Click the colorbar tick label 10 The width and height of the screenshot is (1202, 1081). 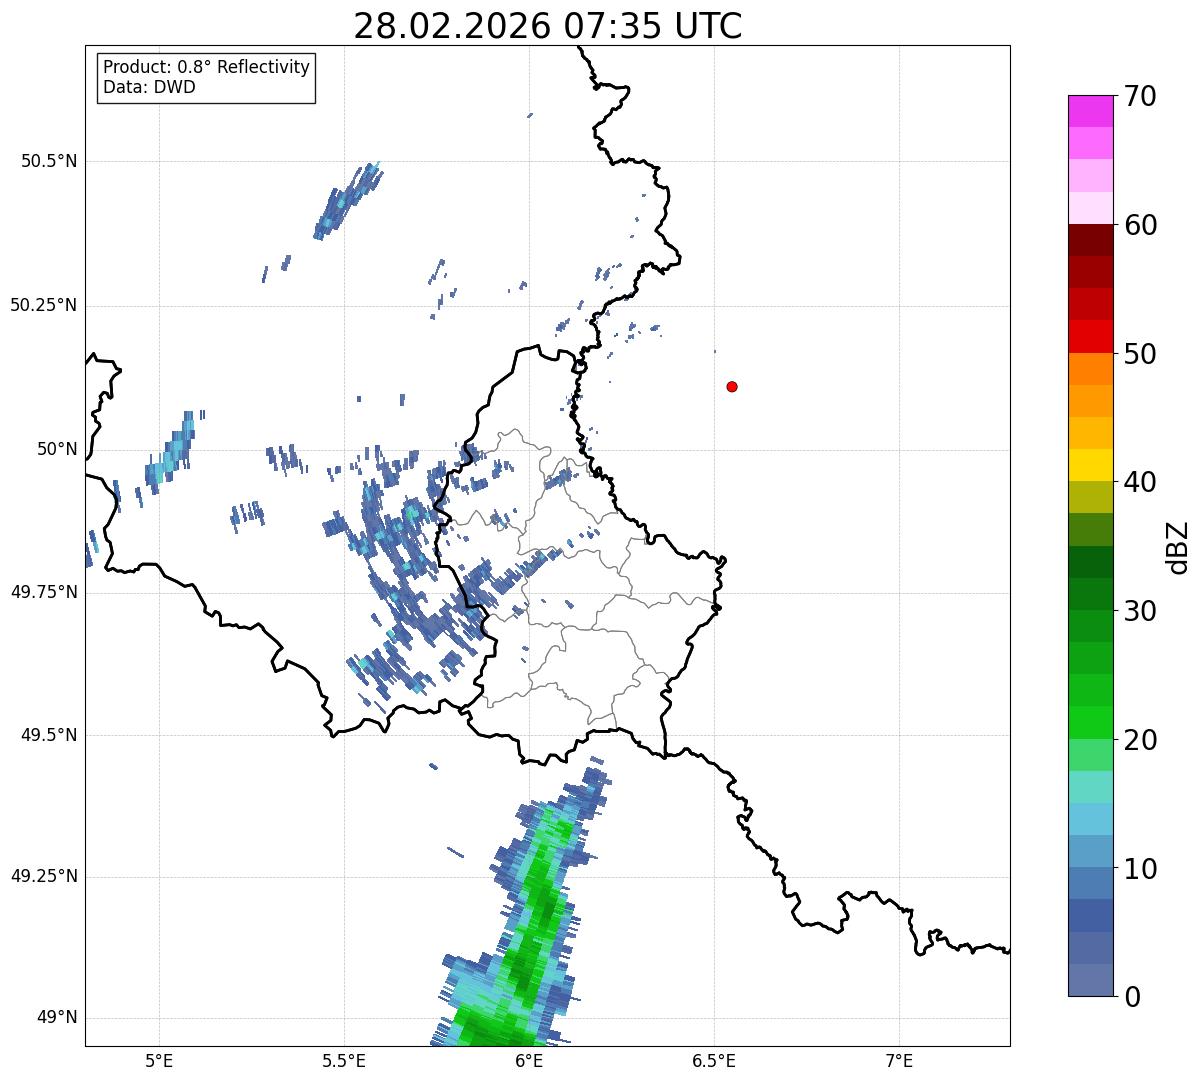tap(1140, 868)
